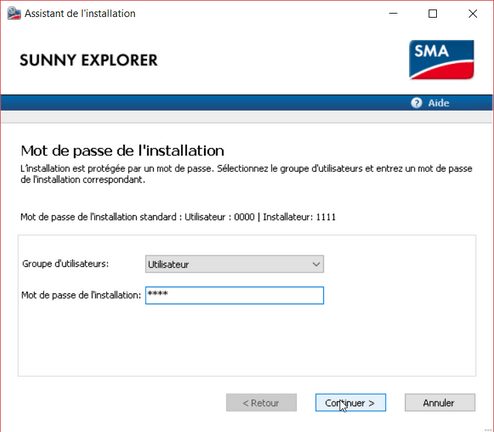Click the Mot de passe de l'installation heading

(122, 151)
